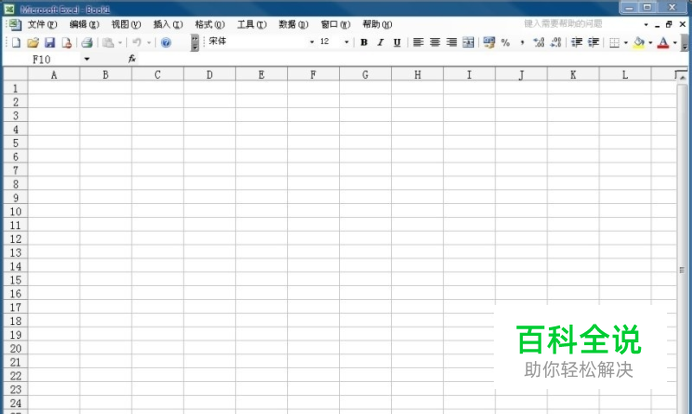Open the 工具 (Tools) menu
The height and width of the screenshot is (414, 692).
pyautogui.click(x=252, y=24)
